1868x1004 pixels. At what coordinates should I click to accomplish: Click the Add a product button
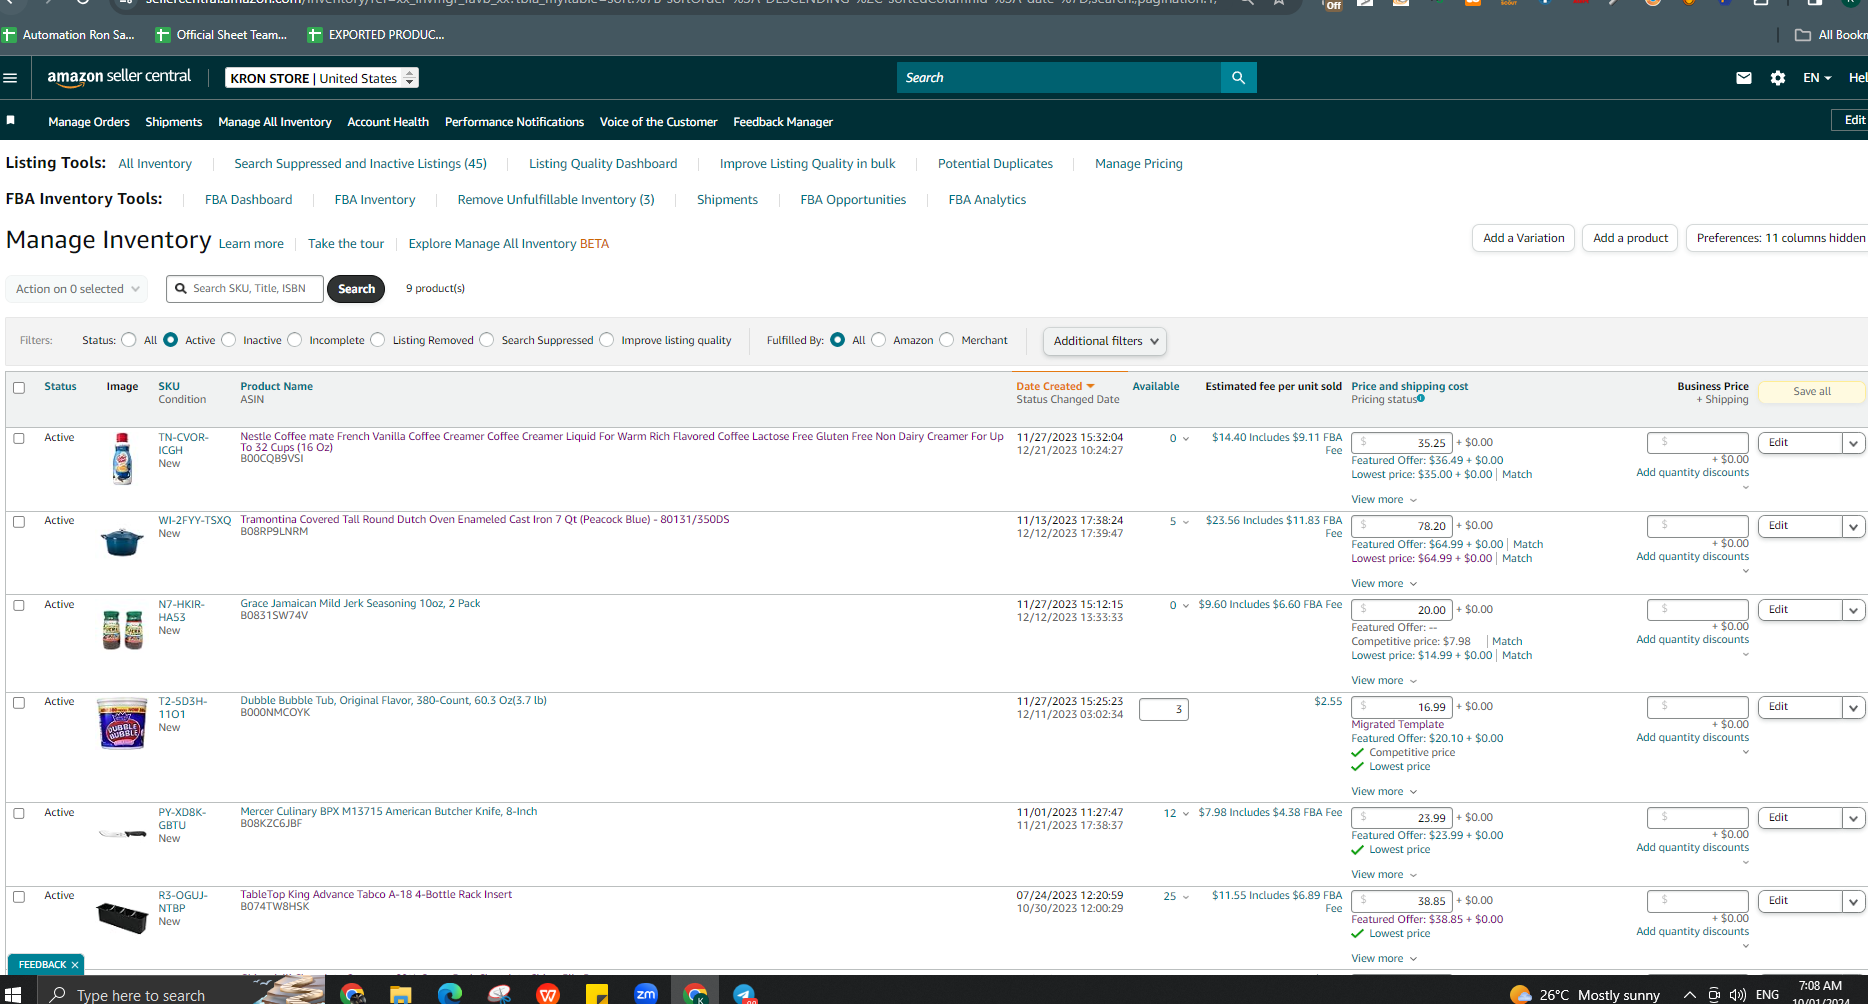coord(1631,238)
